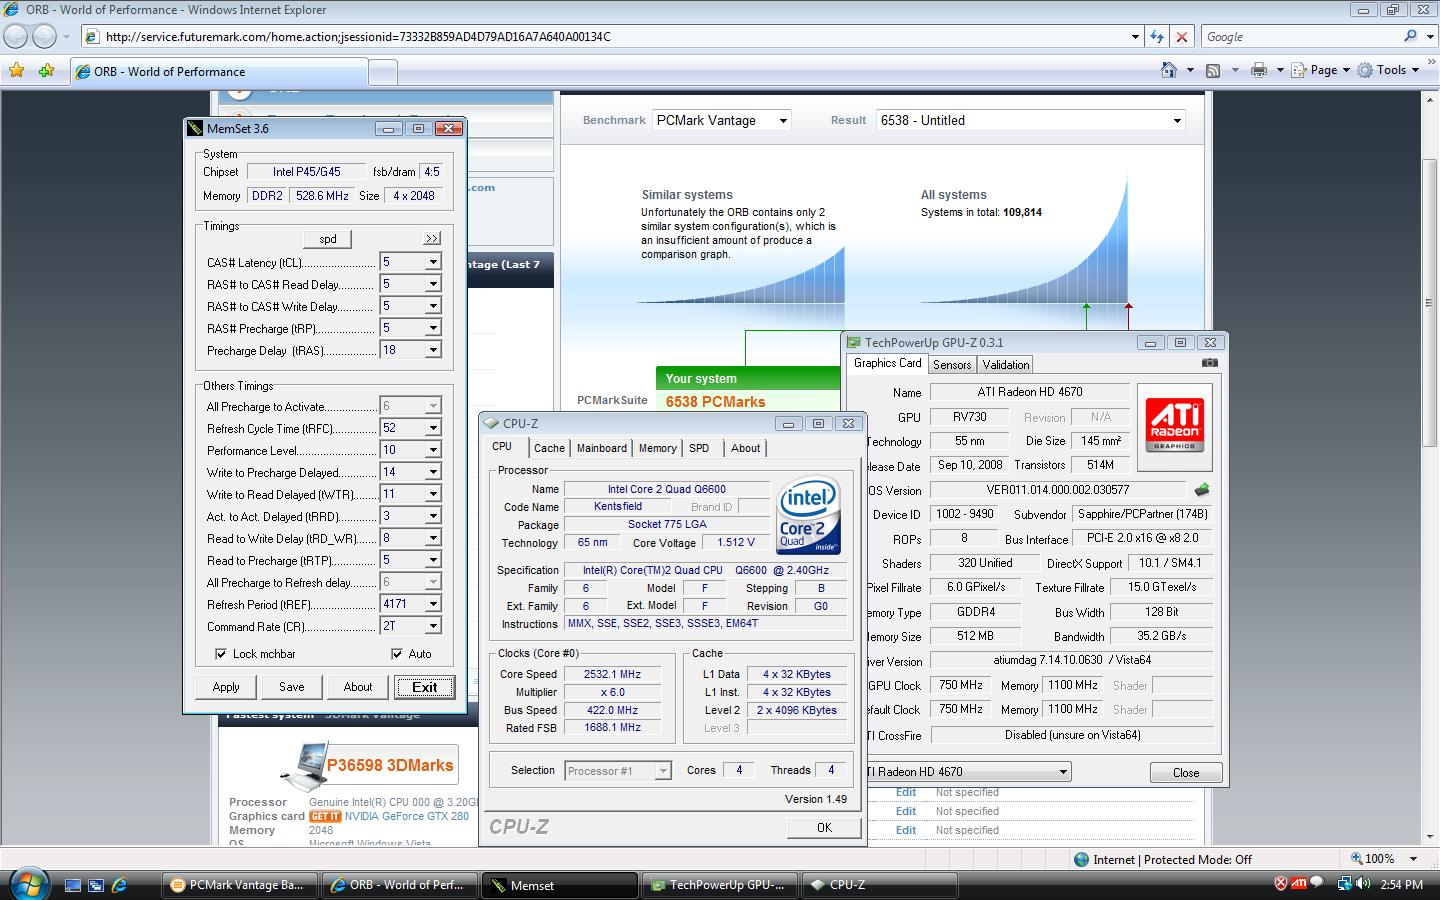Open the CAS# Latency (tCL) dropdown
The width and height of the screenshot is (1440, 900).
point(433,262)
